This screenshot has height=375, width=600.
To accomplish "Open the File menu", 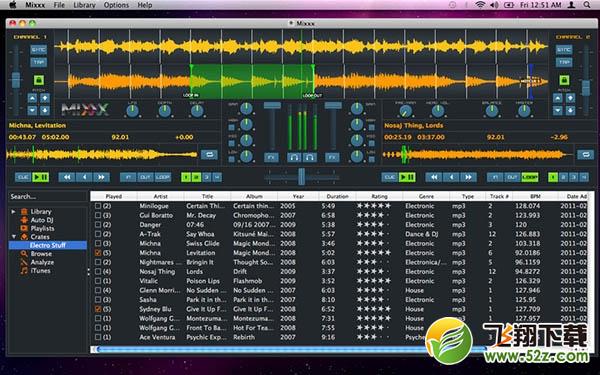I will pyautogui.click(x=59, y=5).
